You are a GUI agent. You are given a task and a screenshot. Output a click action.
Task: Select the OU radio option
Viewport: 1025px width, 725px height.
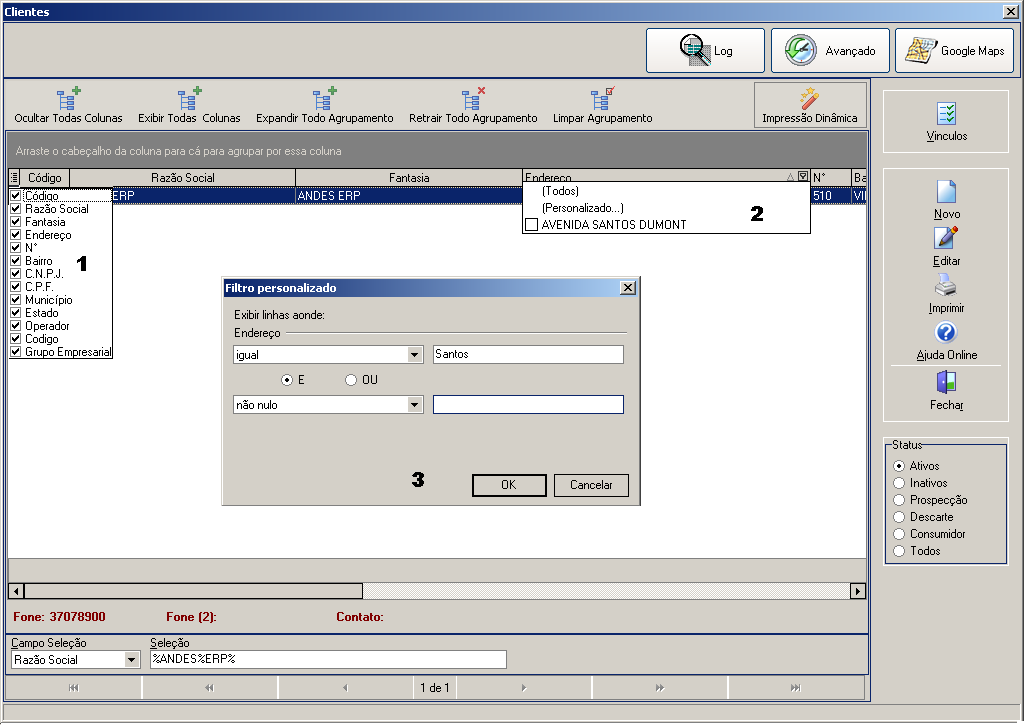(x=351, y=380)
